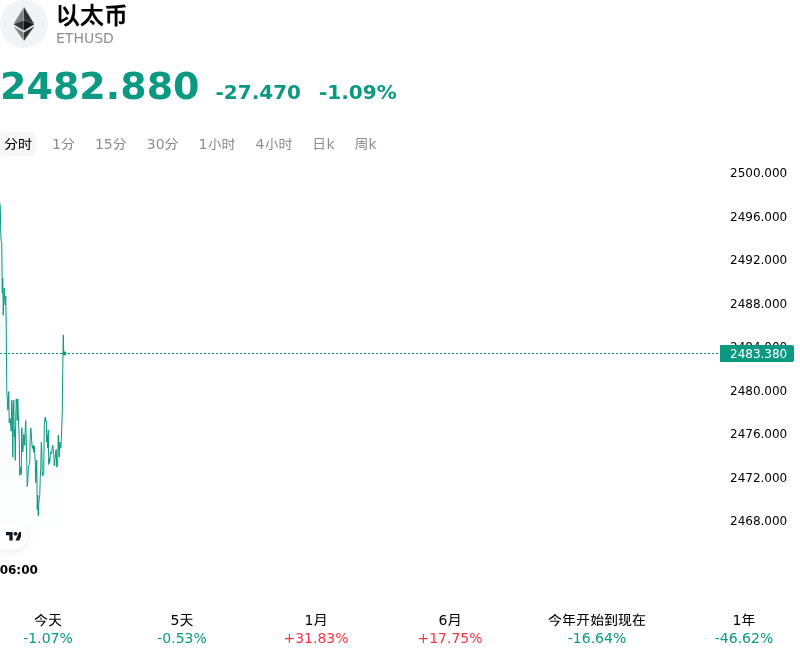The height and width of the screenshot is (658, 800).
Task: Click the 以太币 asset title
Action: 92,16
